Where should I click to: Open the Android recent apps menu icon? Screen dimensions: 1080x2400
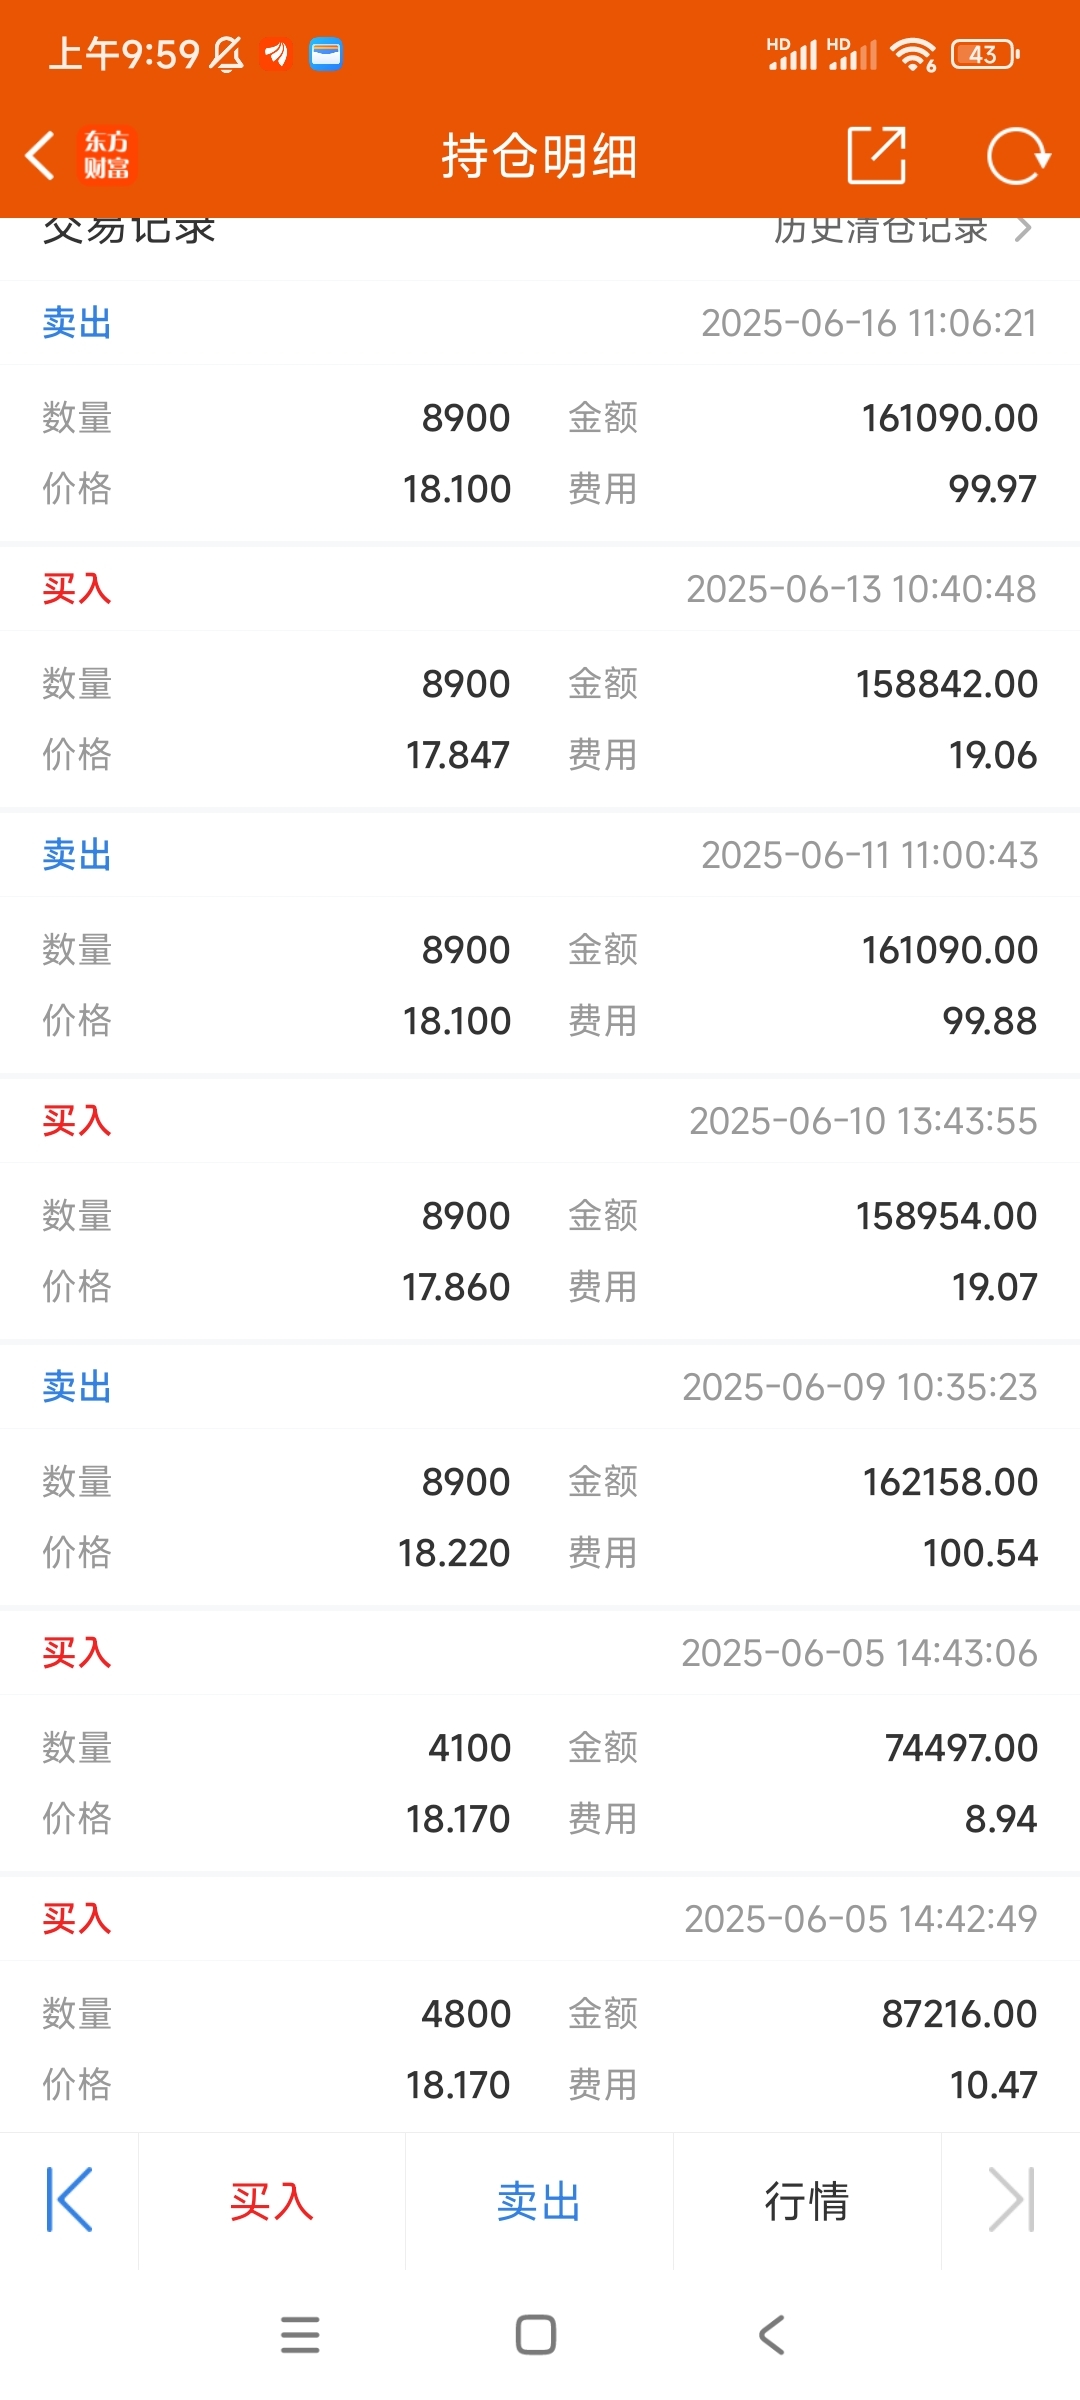300,2335
